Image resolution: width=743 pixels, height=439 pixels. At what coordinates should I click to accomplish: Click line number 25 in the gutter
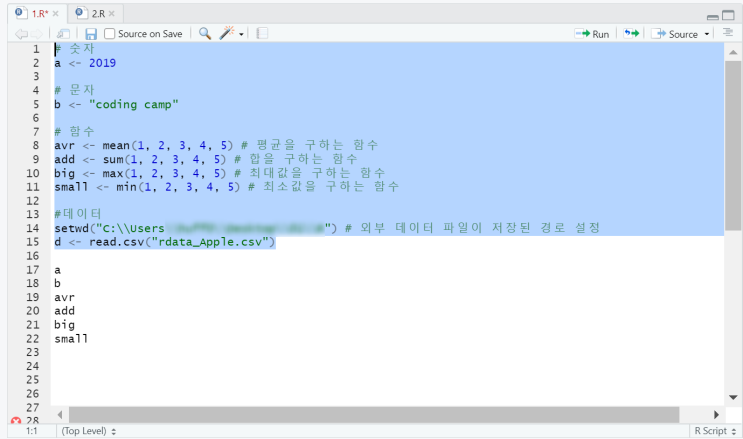[33, 380]
